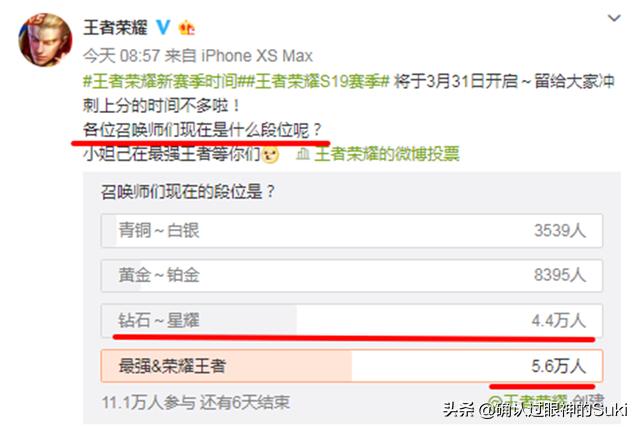Image resolution: width=640 pixels, height=430 pixels.
Task: Click 来自 iPhone XS Max source
Action: tap(238, 56)
